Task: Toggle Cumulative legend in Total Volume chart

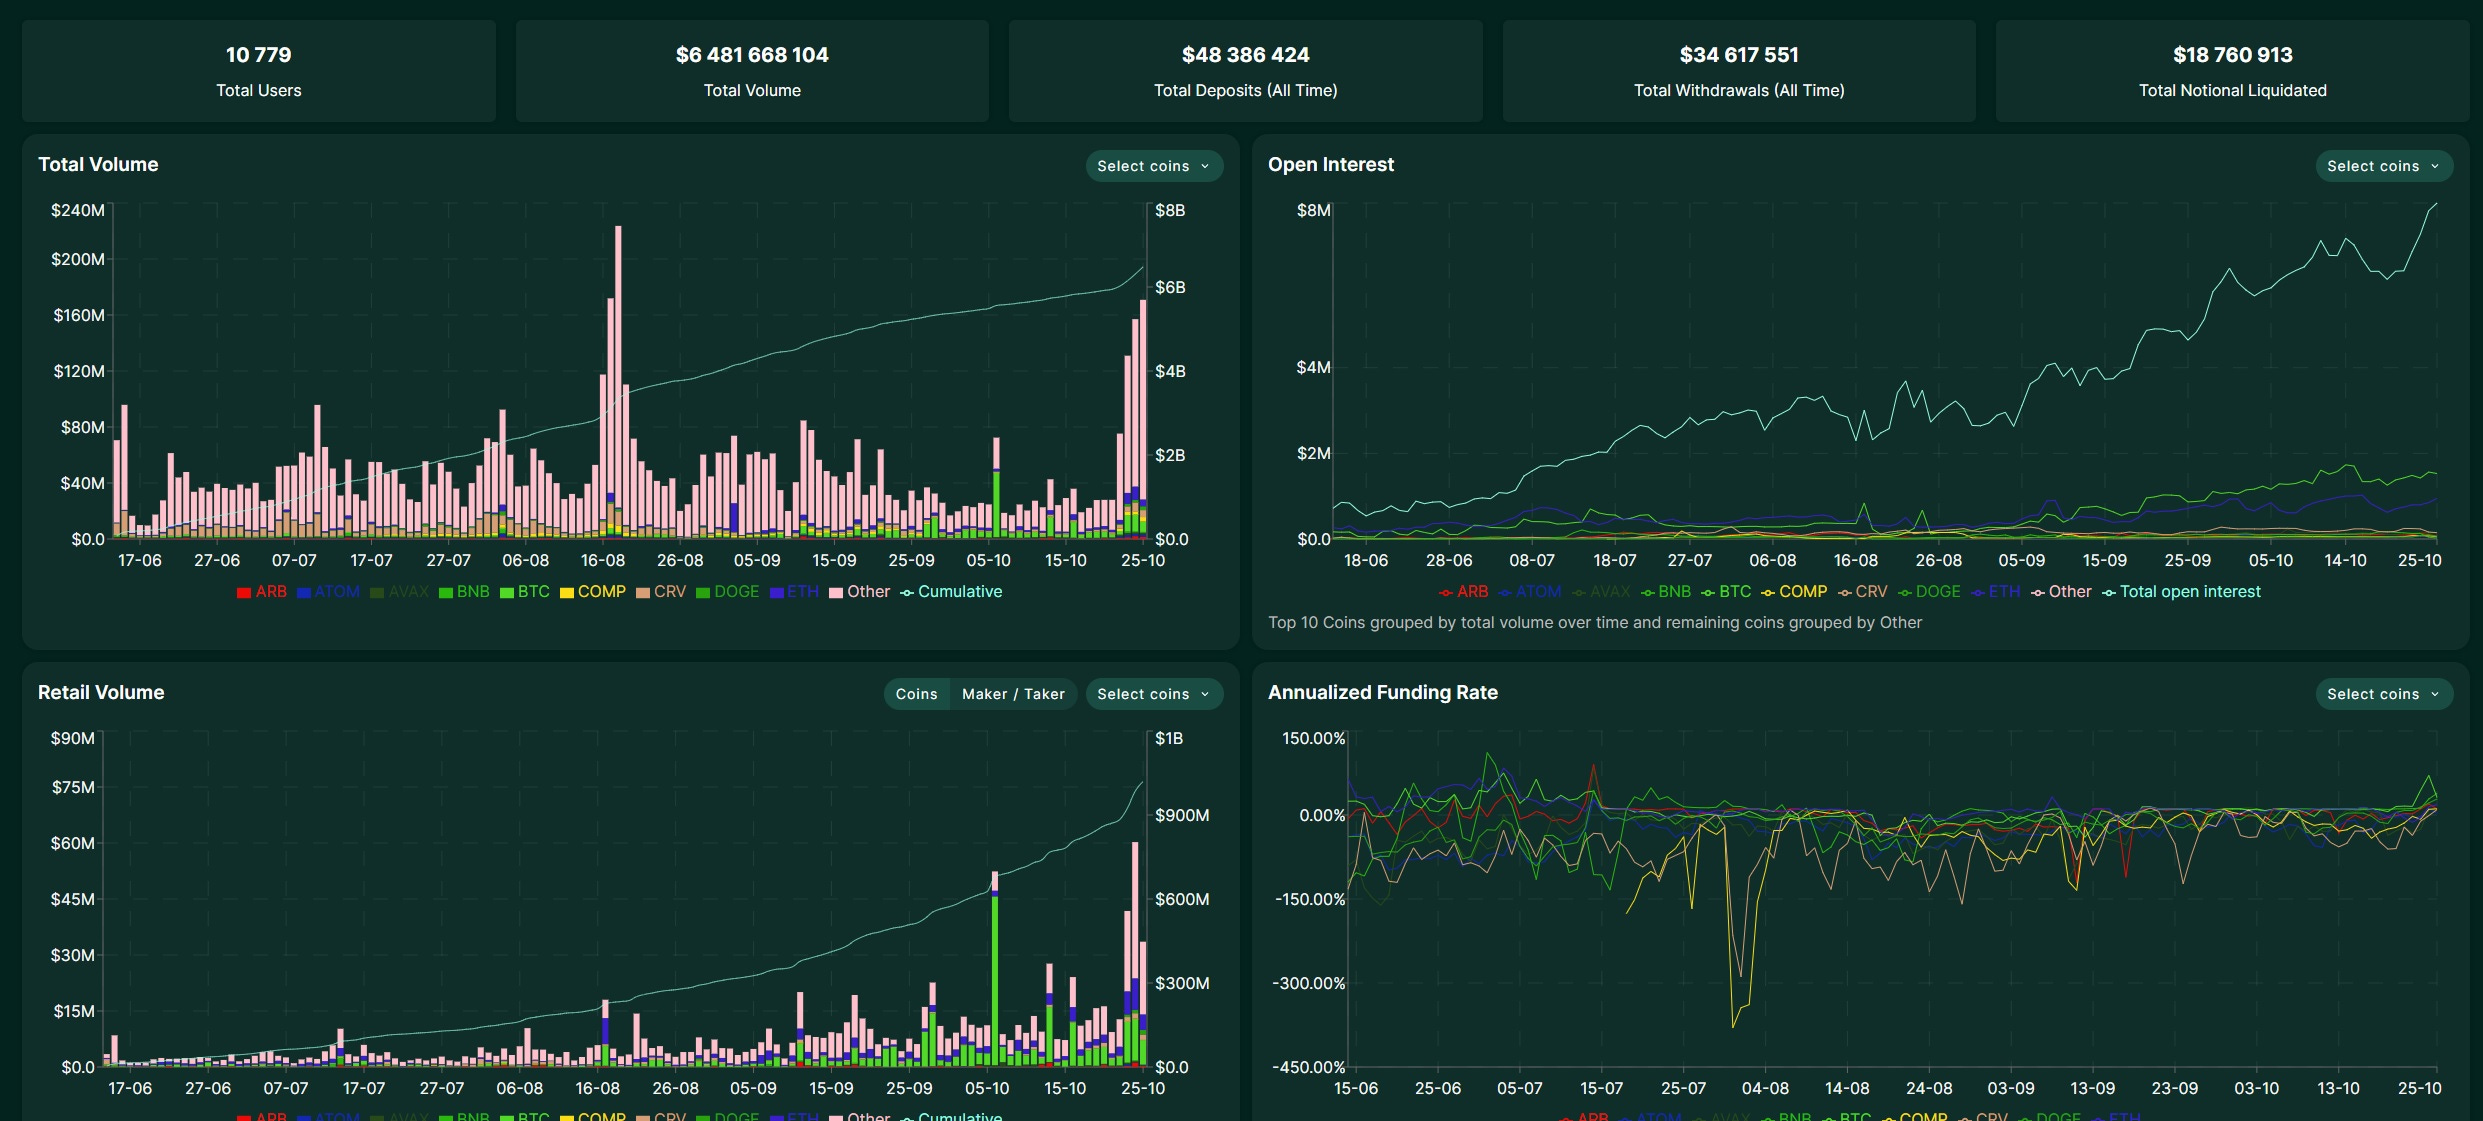Action: tap(951, 592)
